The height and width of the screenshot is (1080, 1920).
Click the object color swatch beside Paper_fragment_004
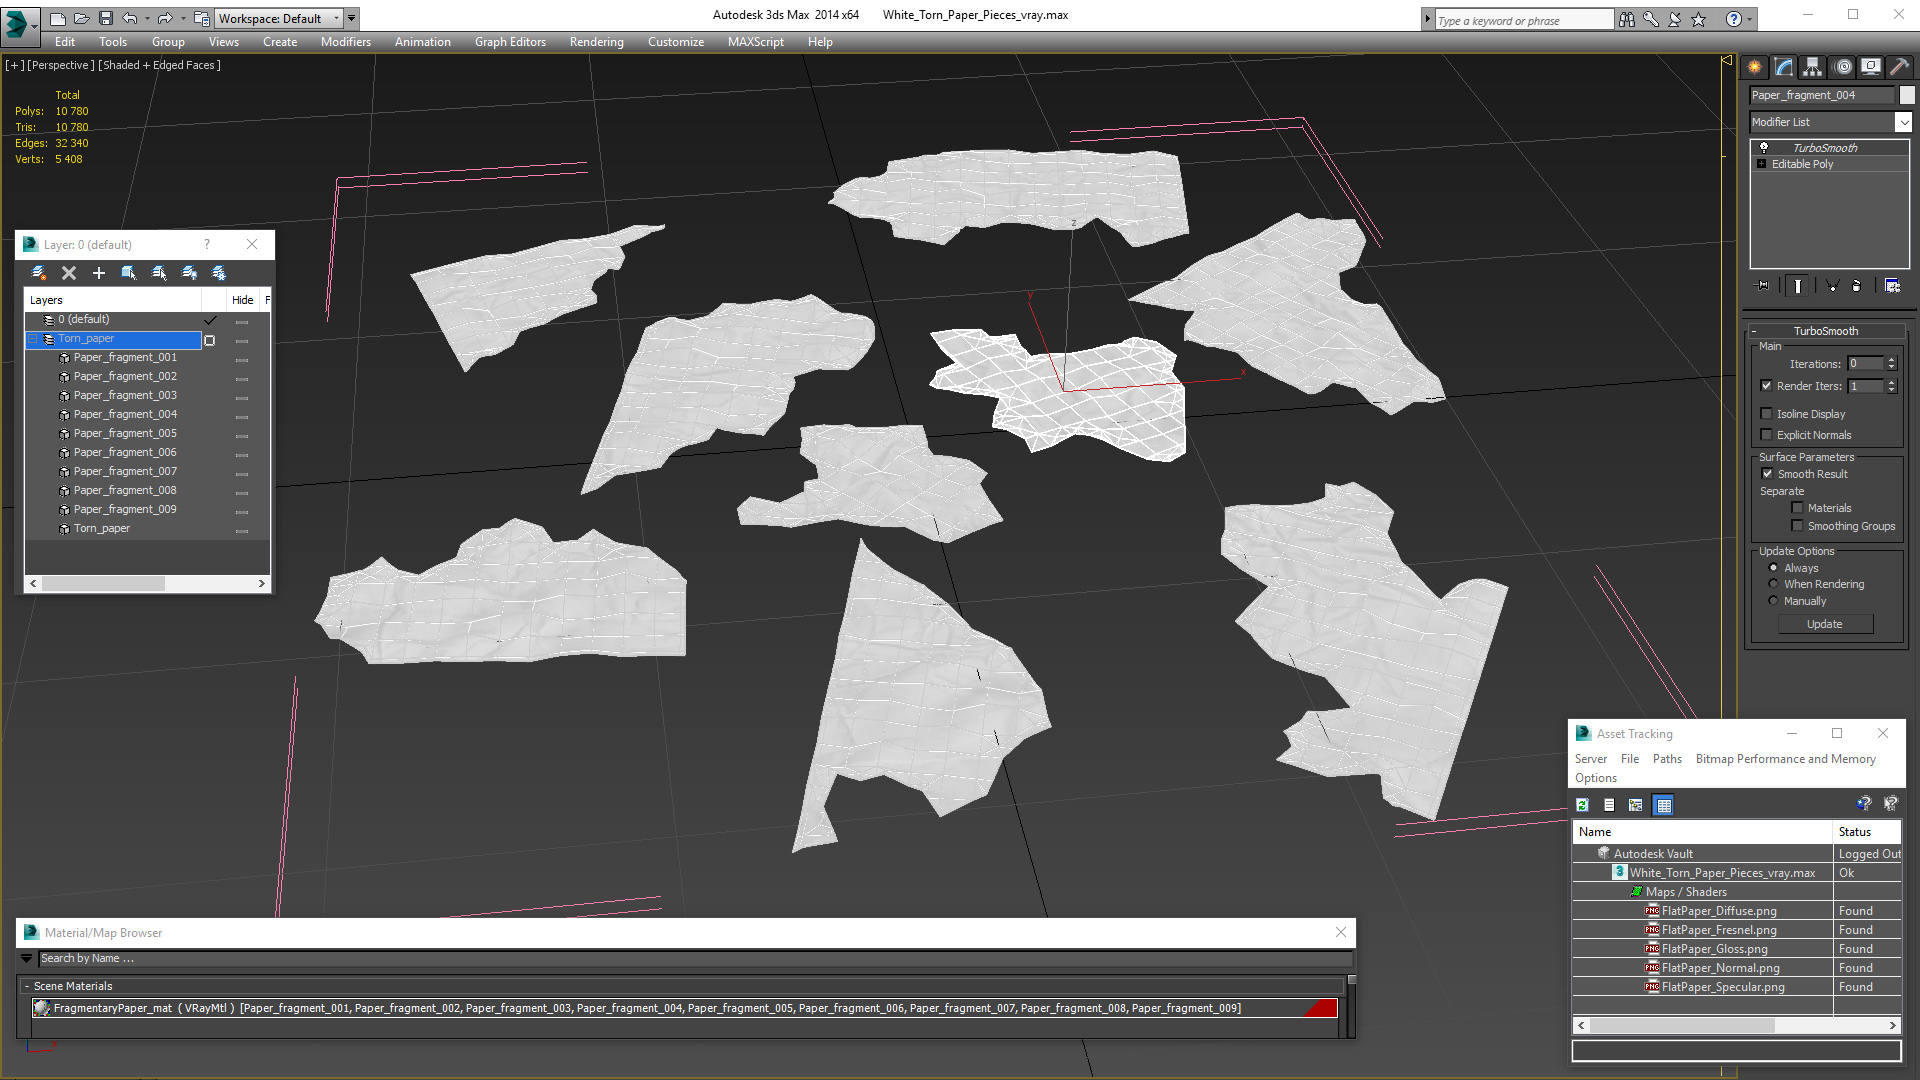coord(1907,95)
